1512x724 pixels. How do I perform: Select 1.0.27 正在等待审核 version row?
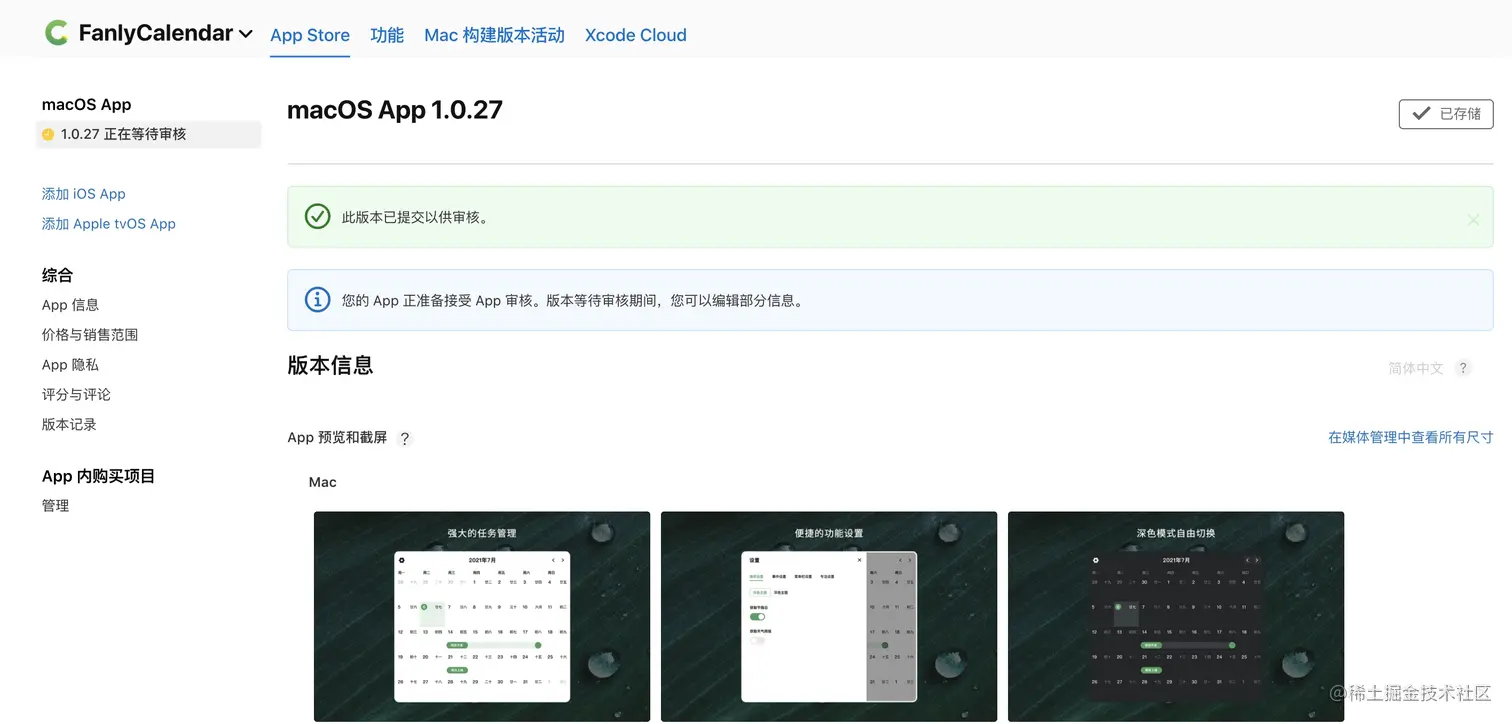[x=148, y=134]
